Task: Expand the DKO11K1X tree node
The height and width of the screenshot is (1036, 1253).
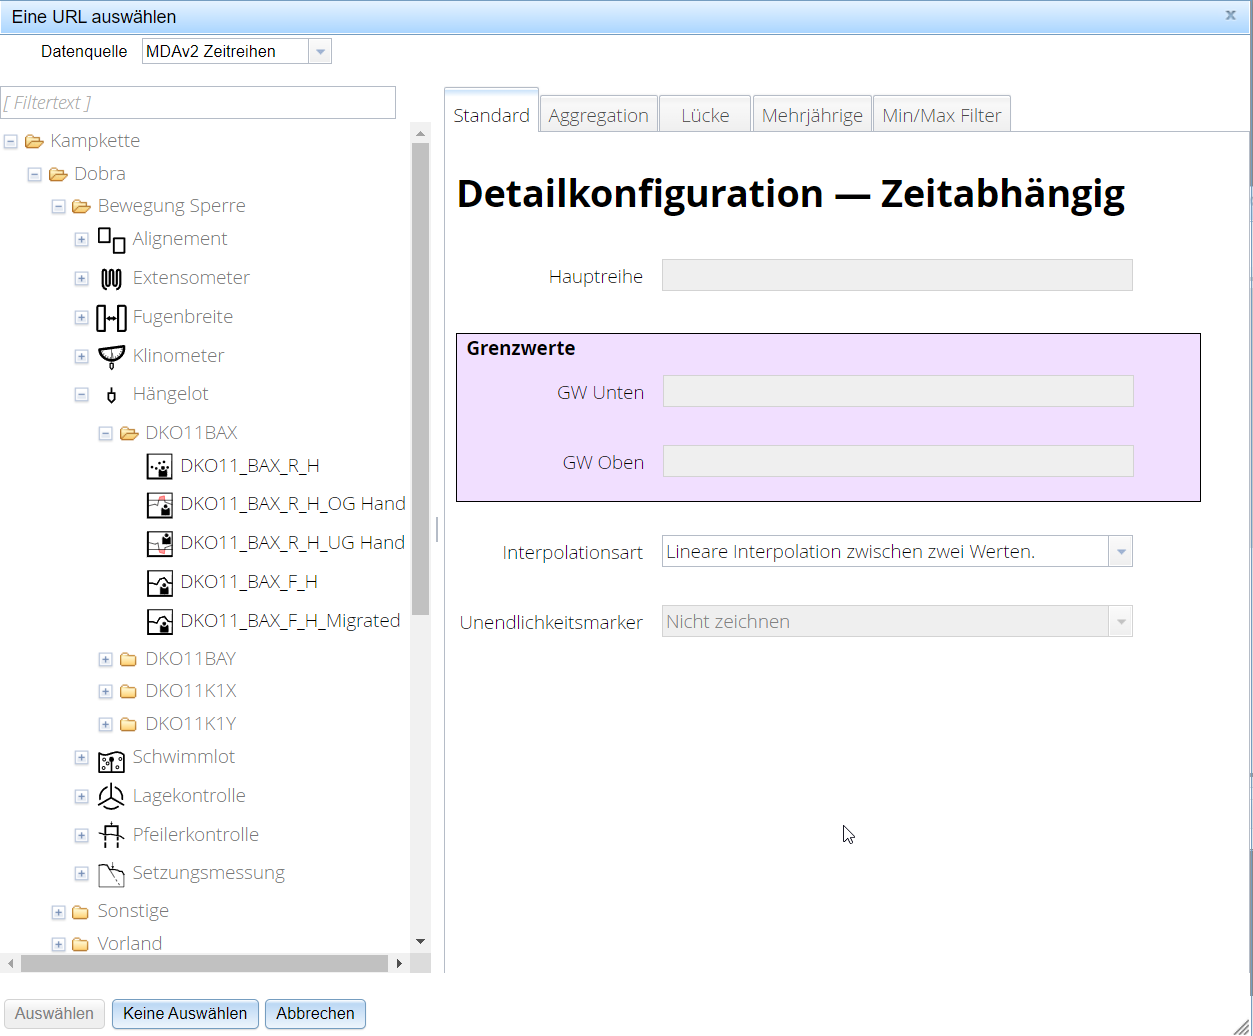Action: click(105, 690)
